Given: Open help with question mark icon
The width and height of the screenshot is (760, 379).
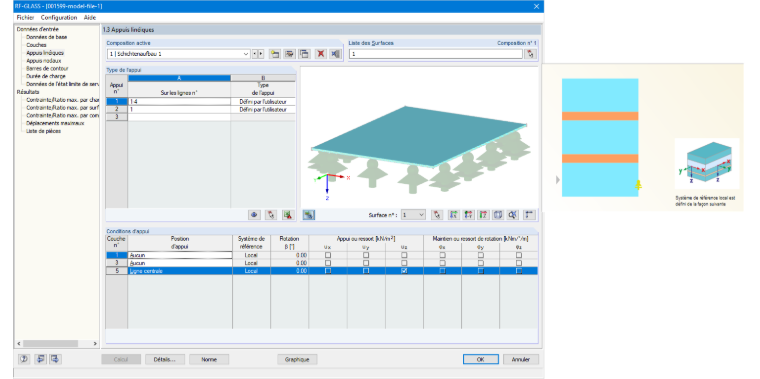Looking at the screenshot, I should coord(24,359).
